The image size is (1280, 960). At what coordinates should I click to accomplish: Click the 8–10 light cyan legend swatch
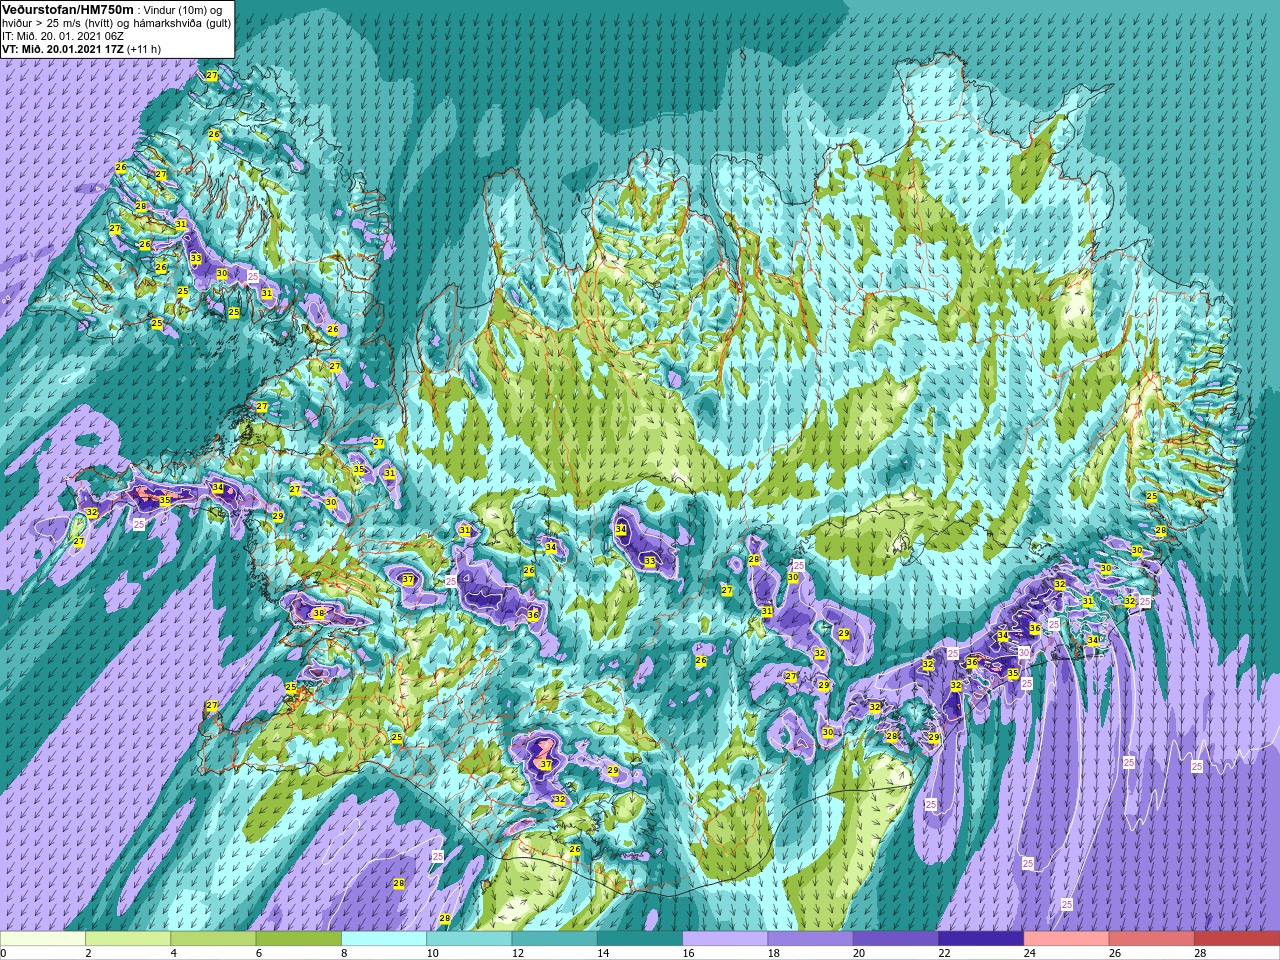tap(384, 939)
